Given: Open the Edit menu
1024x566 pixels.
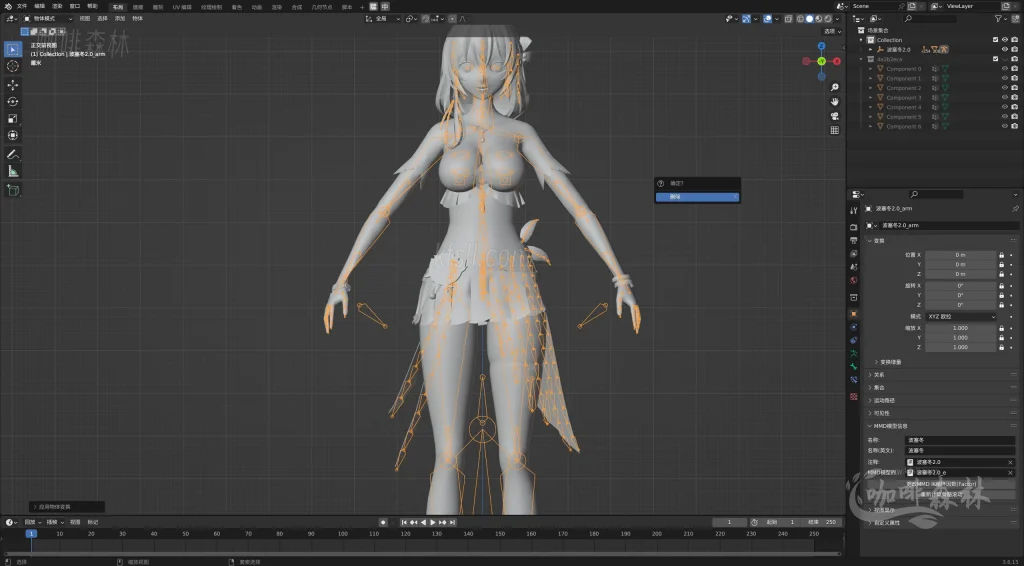Looking at the screenshot, I should pyautogui.click(x=40, y=6).
